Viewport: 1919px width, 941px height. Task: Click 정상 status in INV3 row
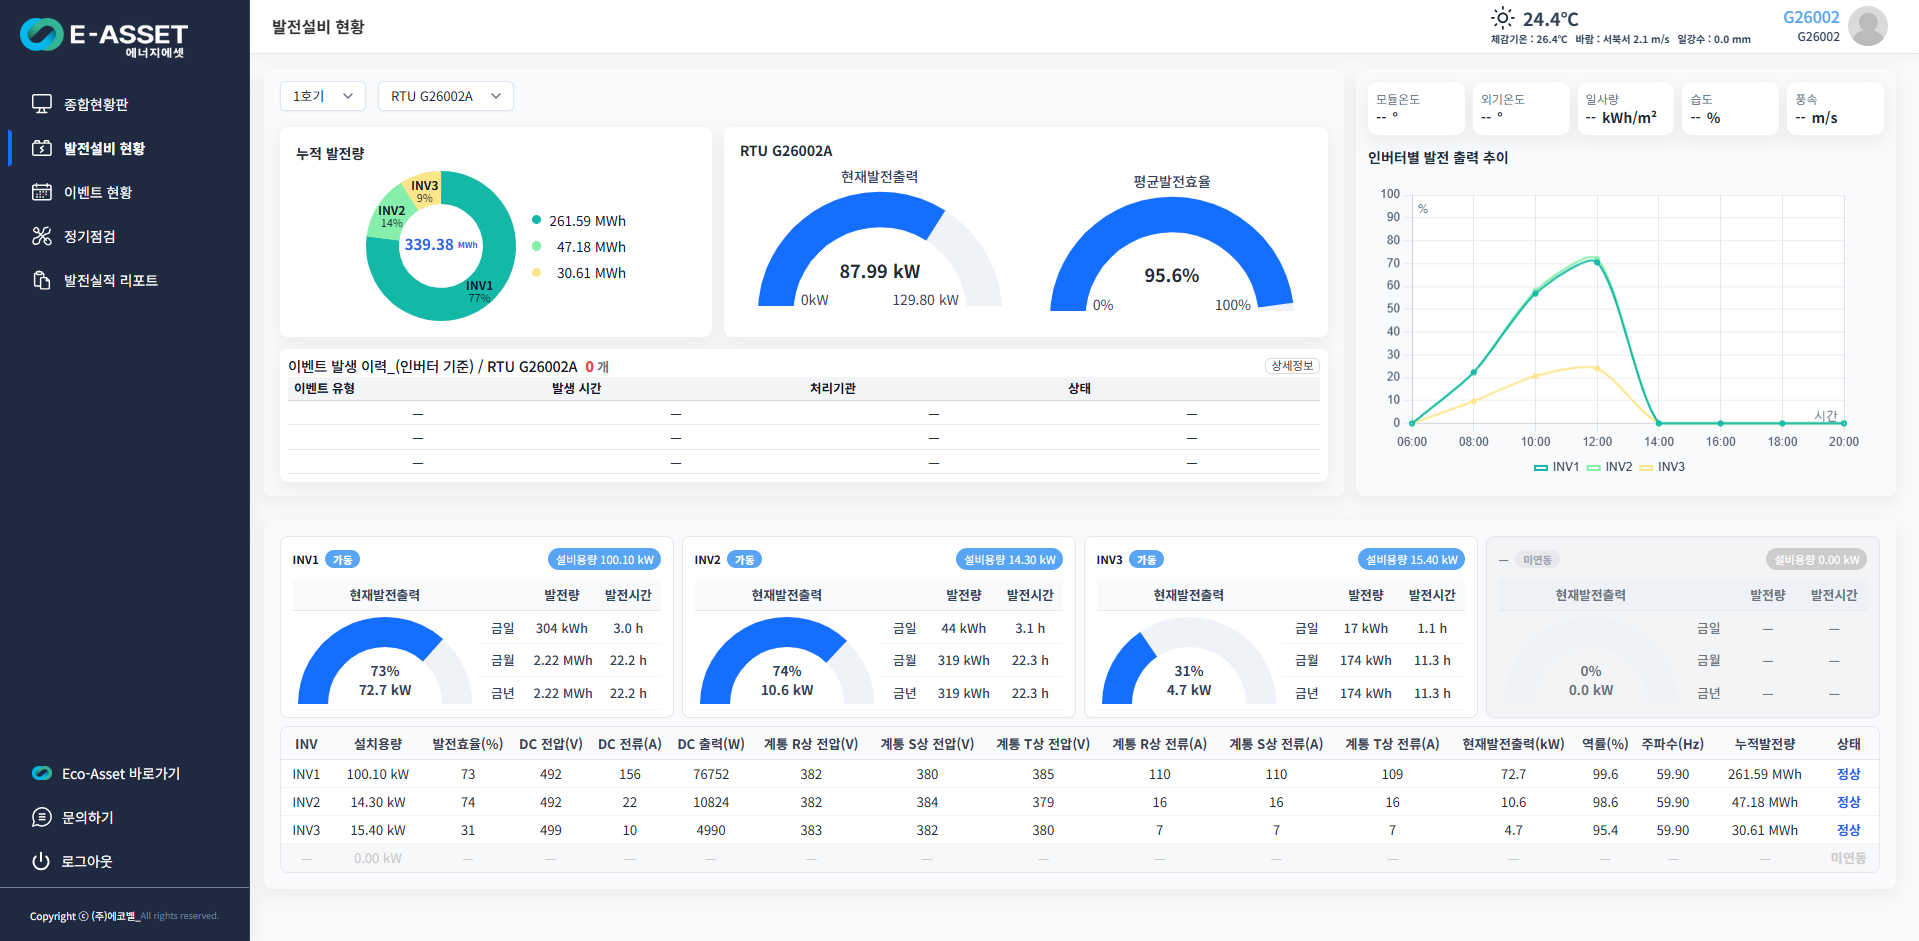click(1848, 830)
